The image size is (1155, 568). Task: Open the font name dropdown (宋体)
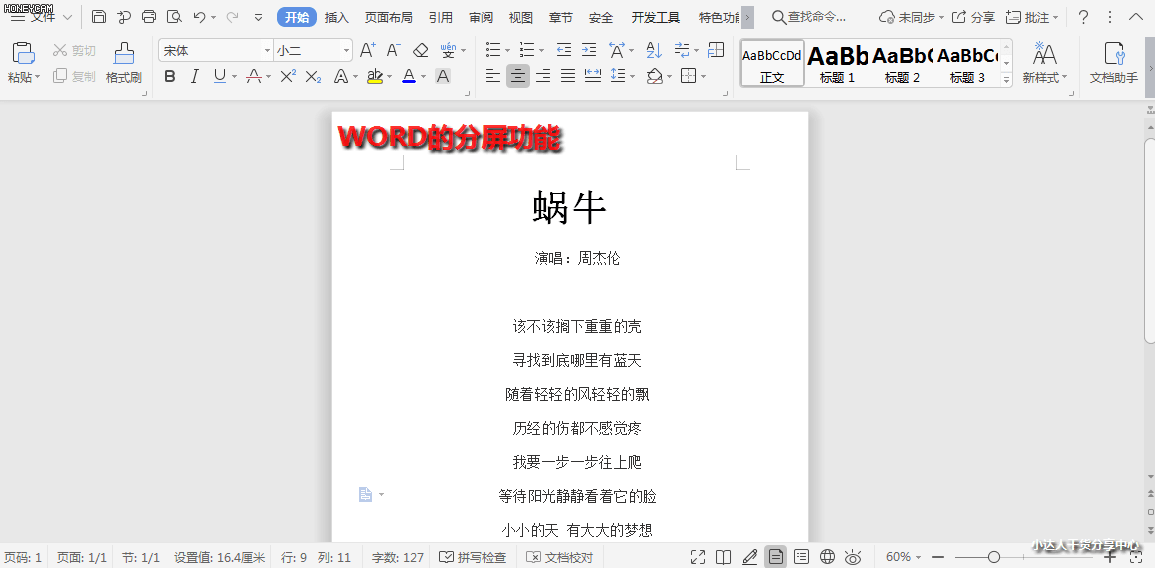click(267, 50)
